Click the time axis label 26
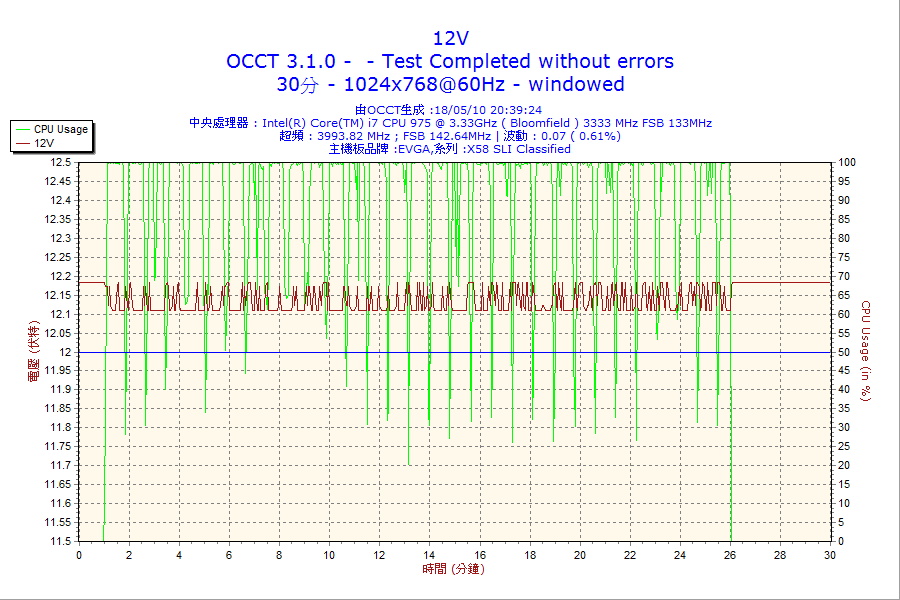900x600 pixels. point(730,555)
